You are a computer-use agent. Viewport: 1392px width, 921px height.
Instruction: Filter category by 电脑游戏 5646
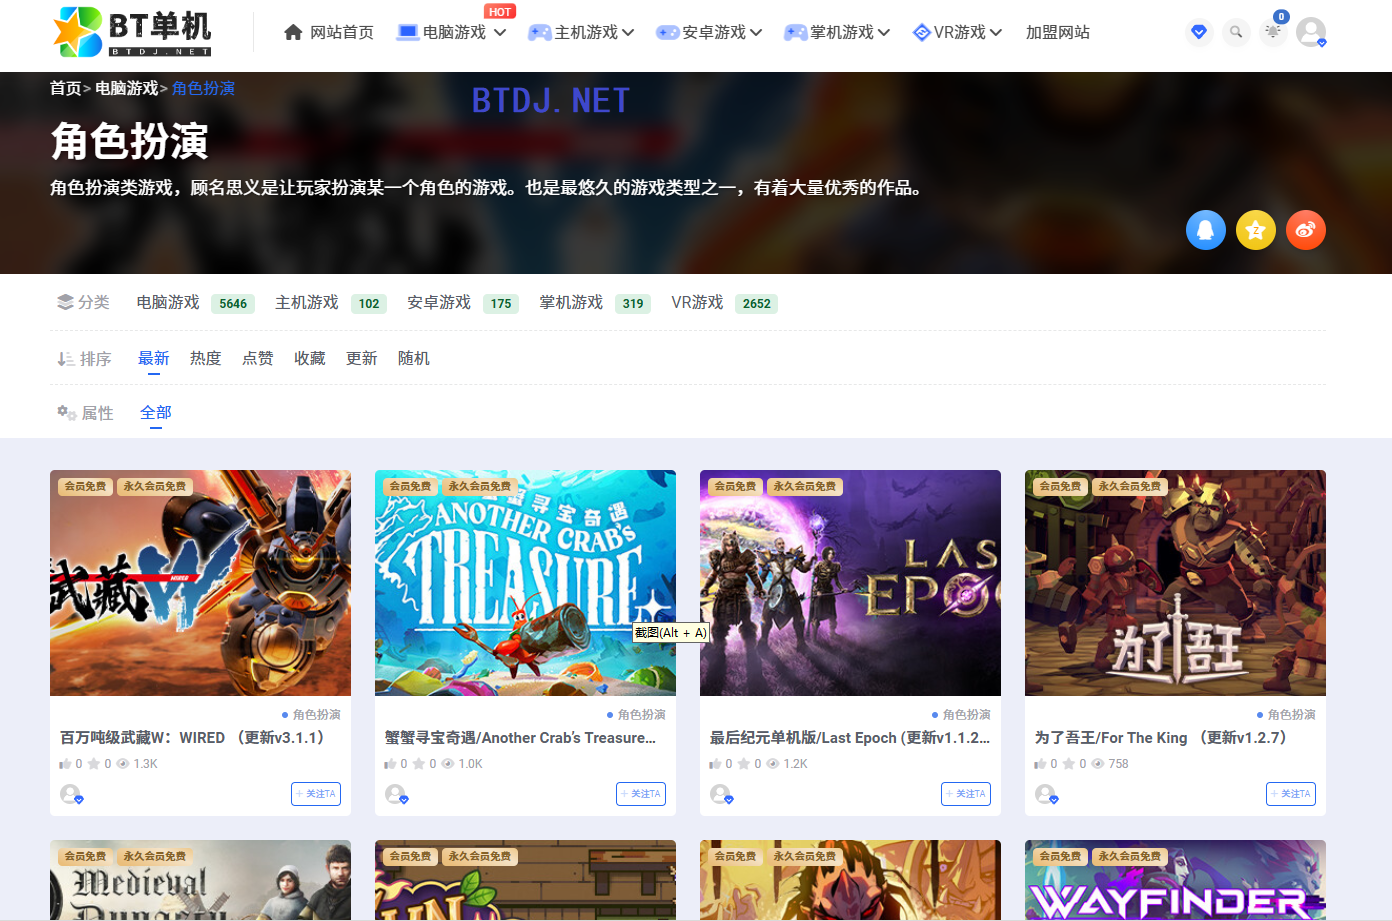(x=195, y=303)
